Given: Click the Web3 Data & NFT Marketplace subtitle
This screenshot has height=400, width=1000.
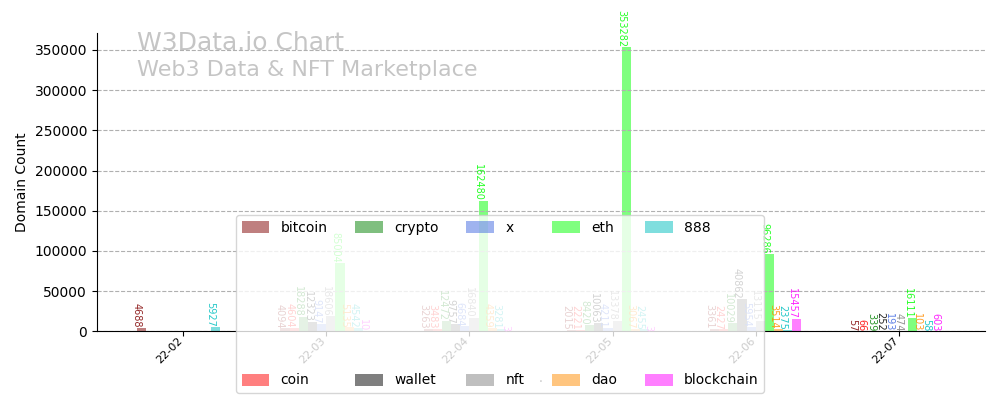Looking at the screenshot, I should (307, 69).
